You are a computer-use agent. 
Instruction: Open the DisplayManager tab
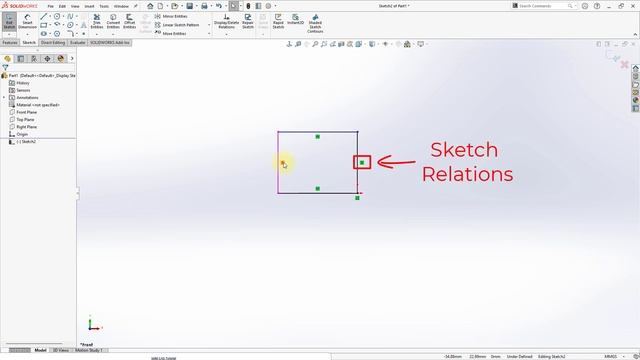(61, 59)
